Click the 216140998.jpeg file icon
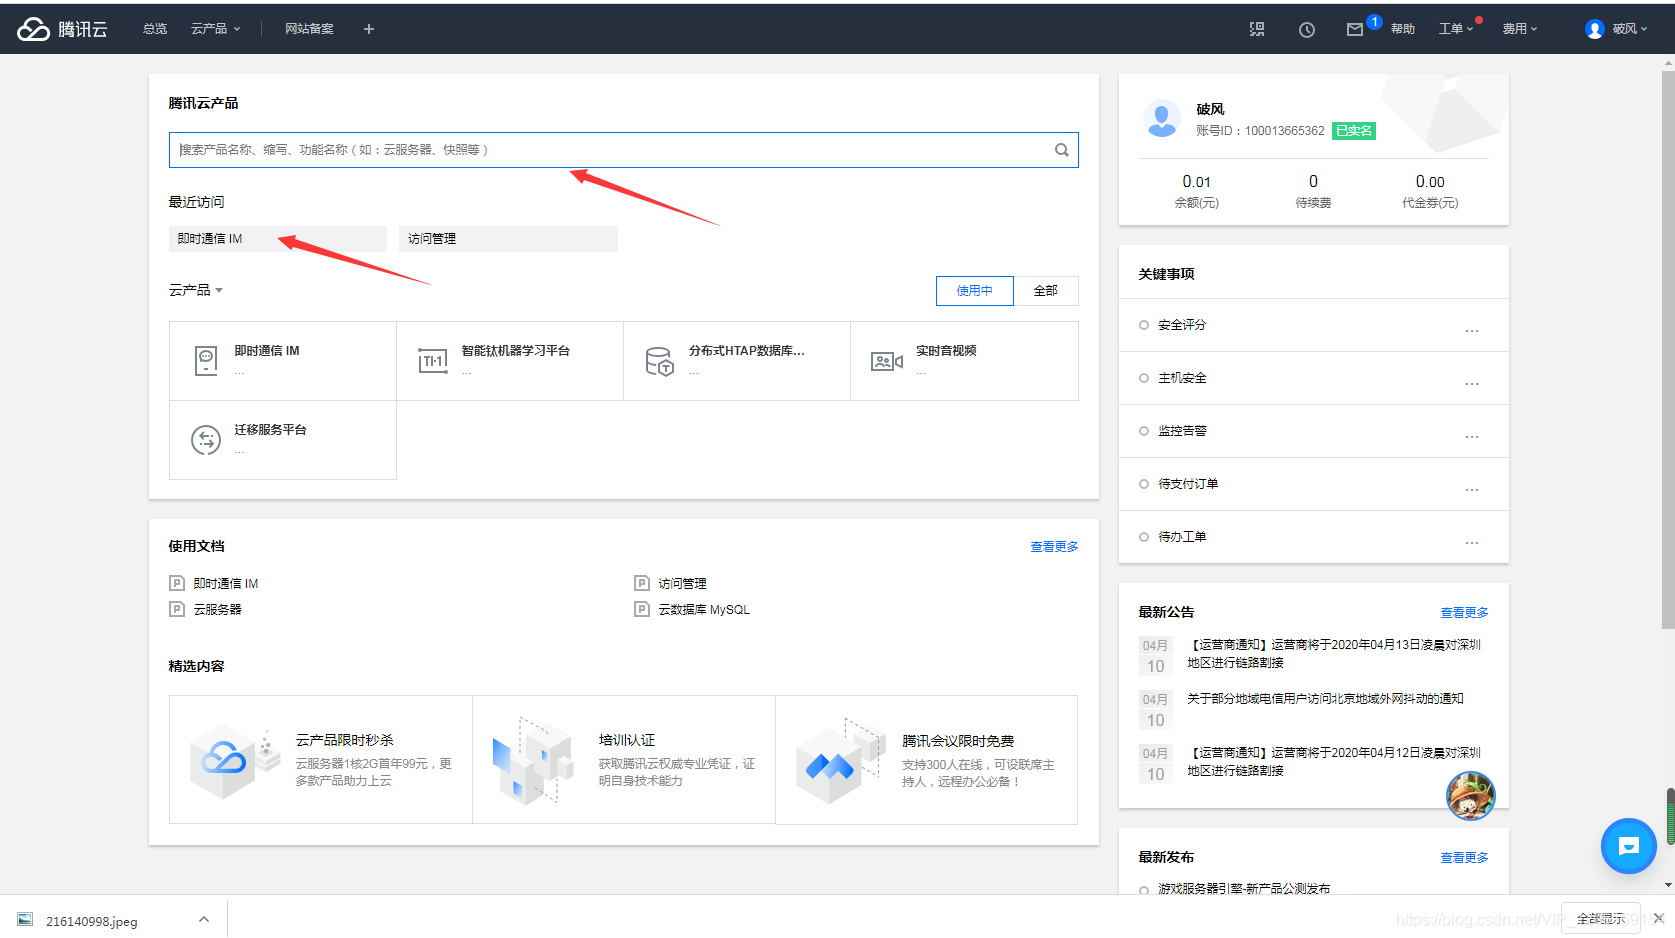This screenshot has height=938, width=1675. click(x=26, y=920)
